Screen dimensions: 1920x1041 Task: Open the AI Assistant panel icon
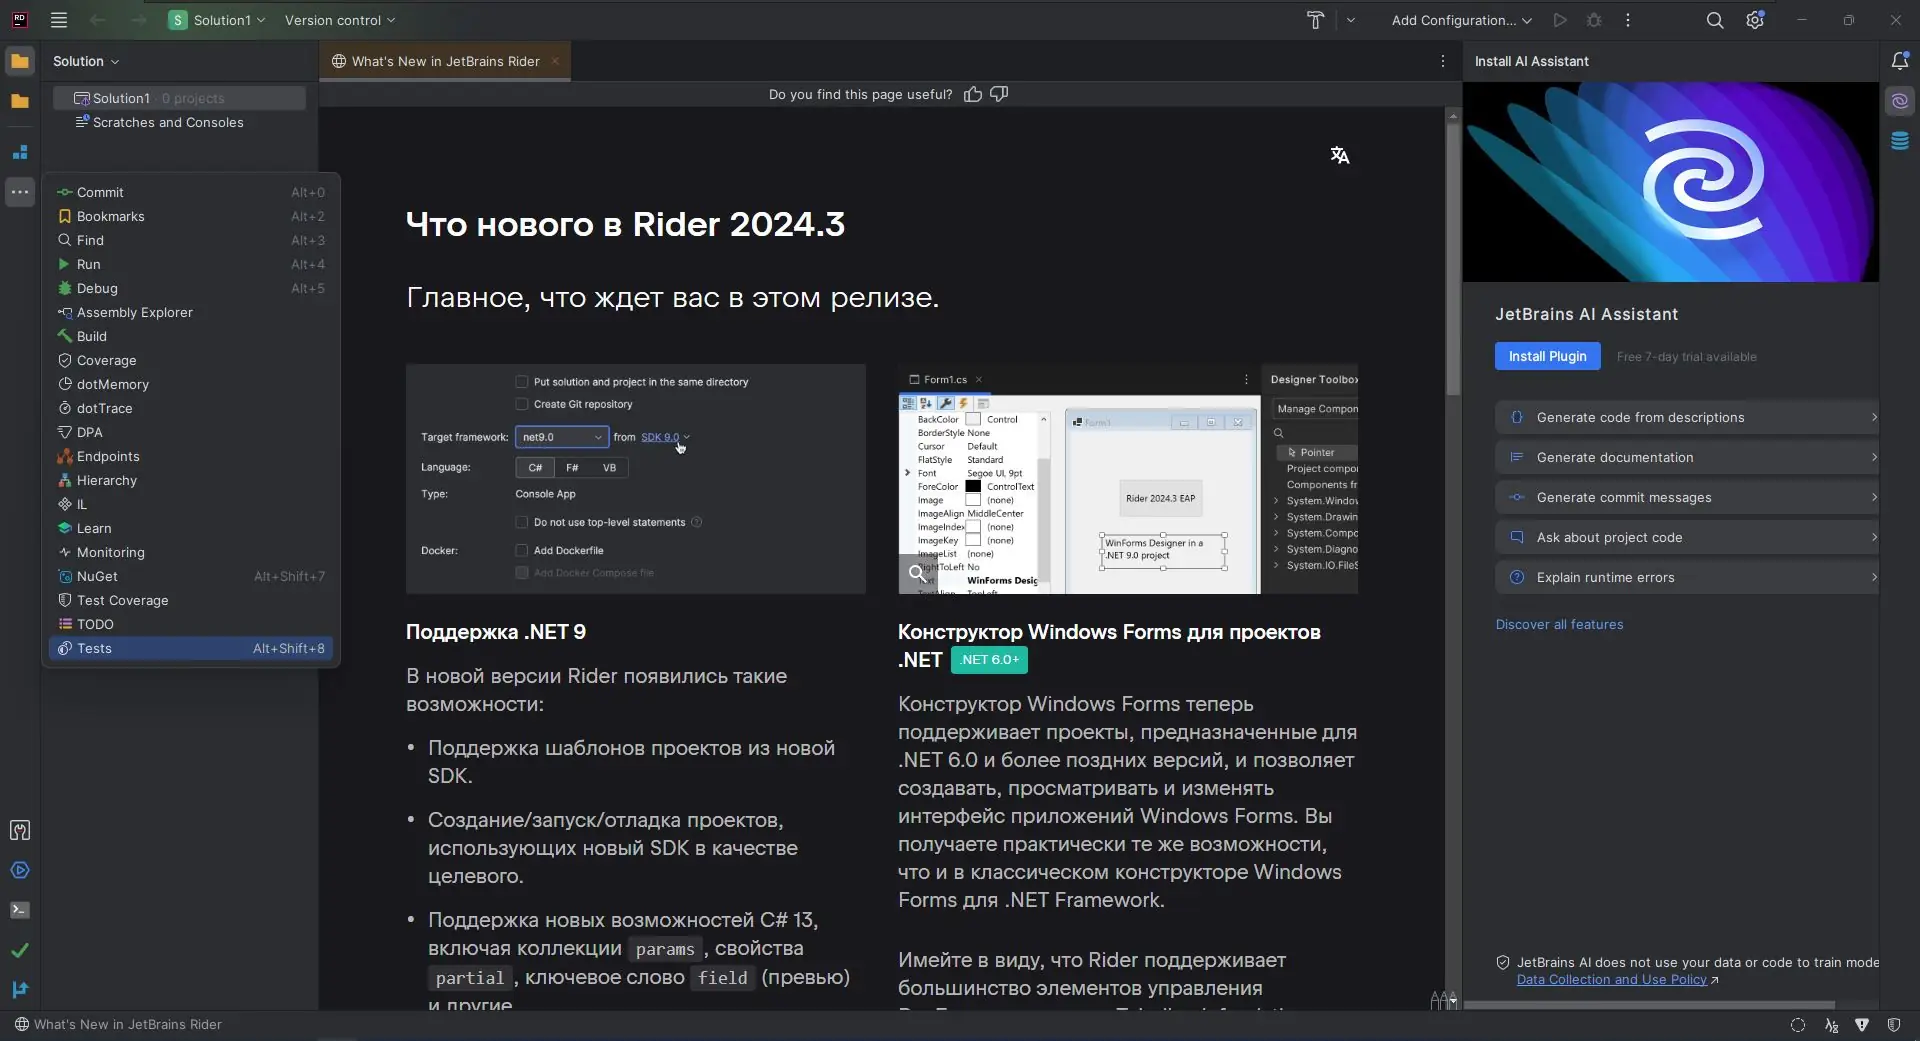(x=1900, y=100)
